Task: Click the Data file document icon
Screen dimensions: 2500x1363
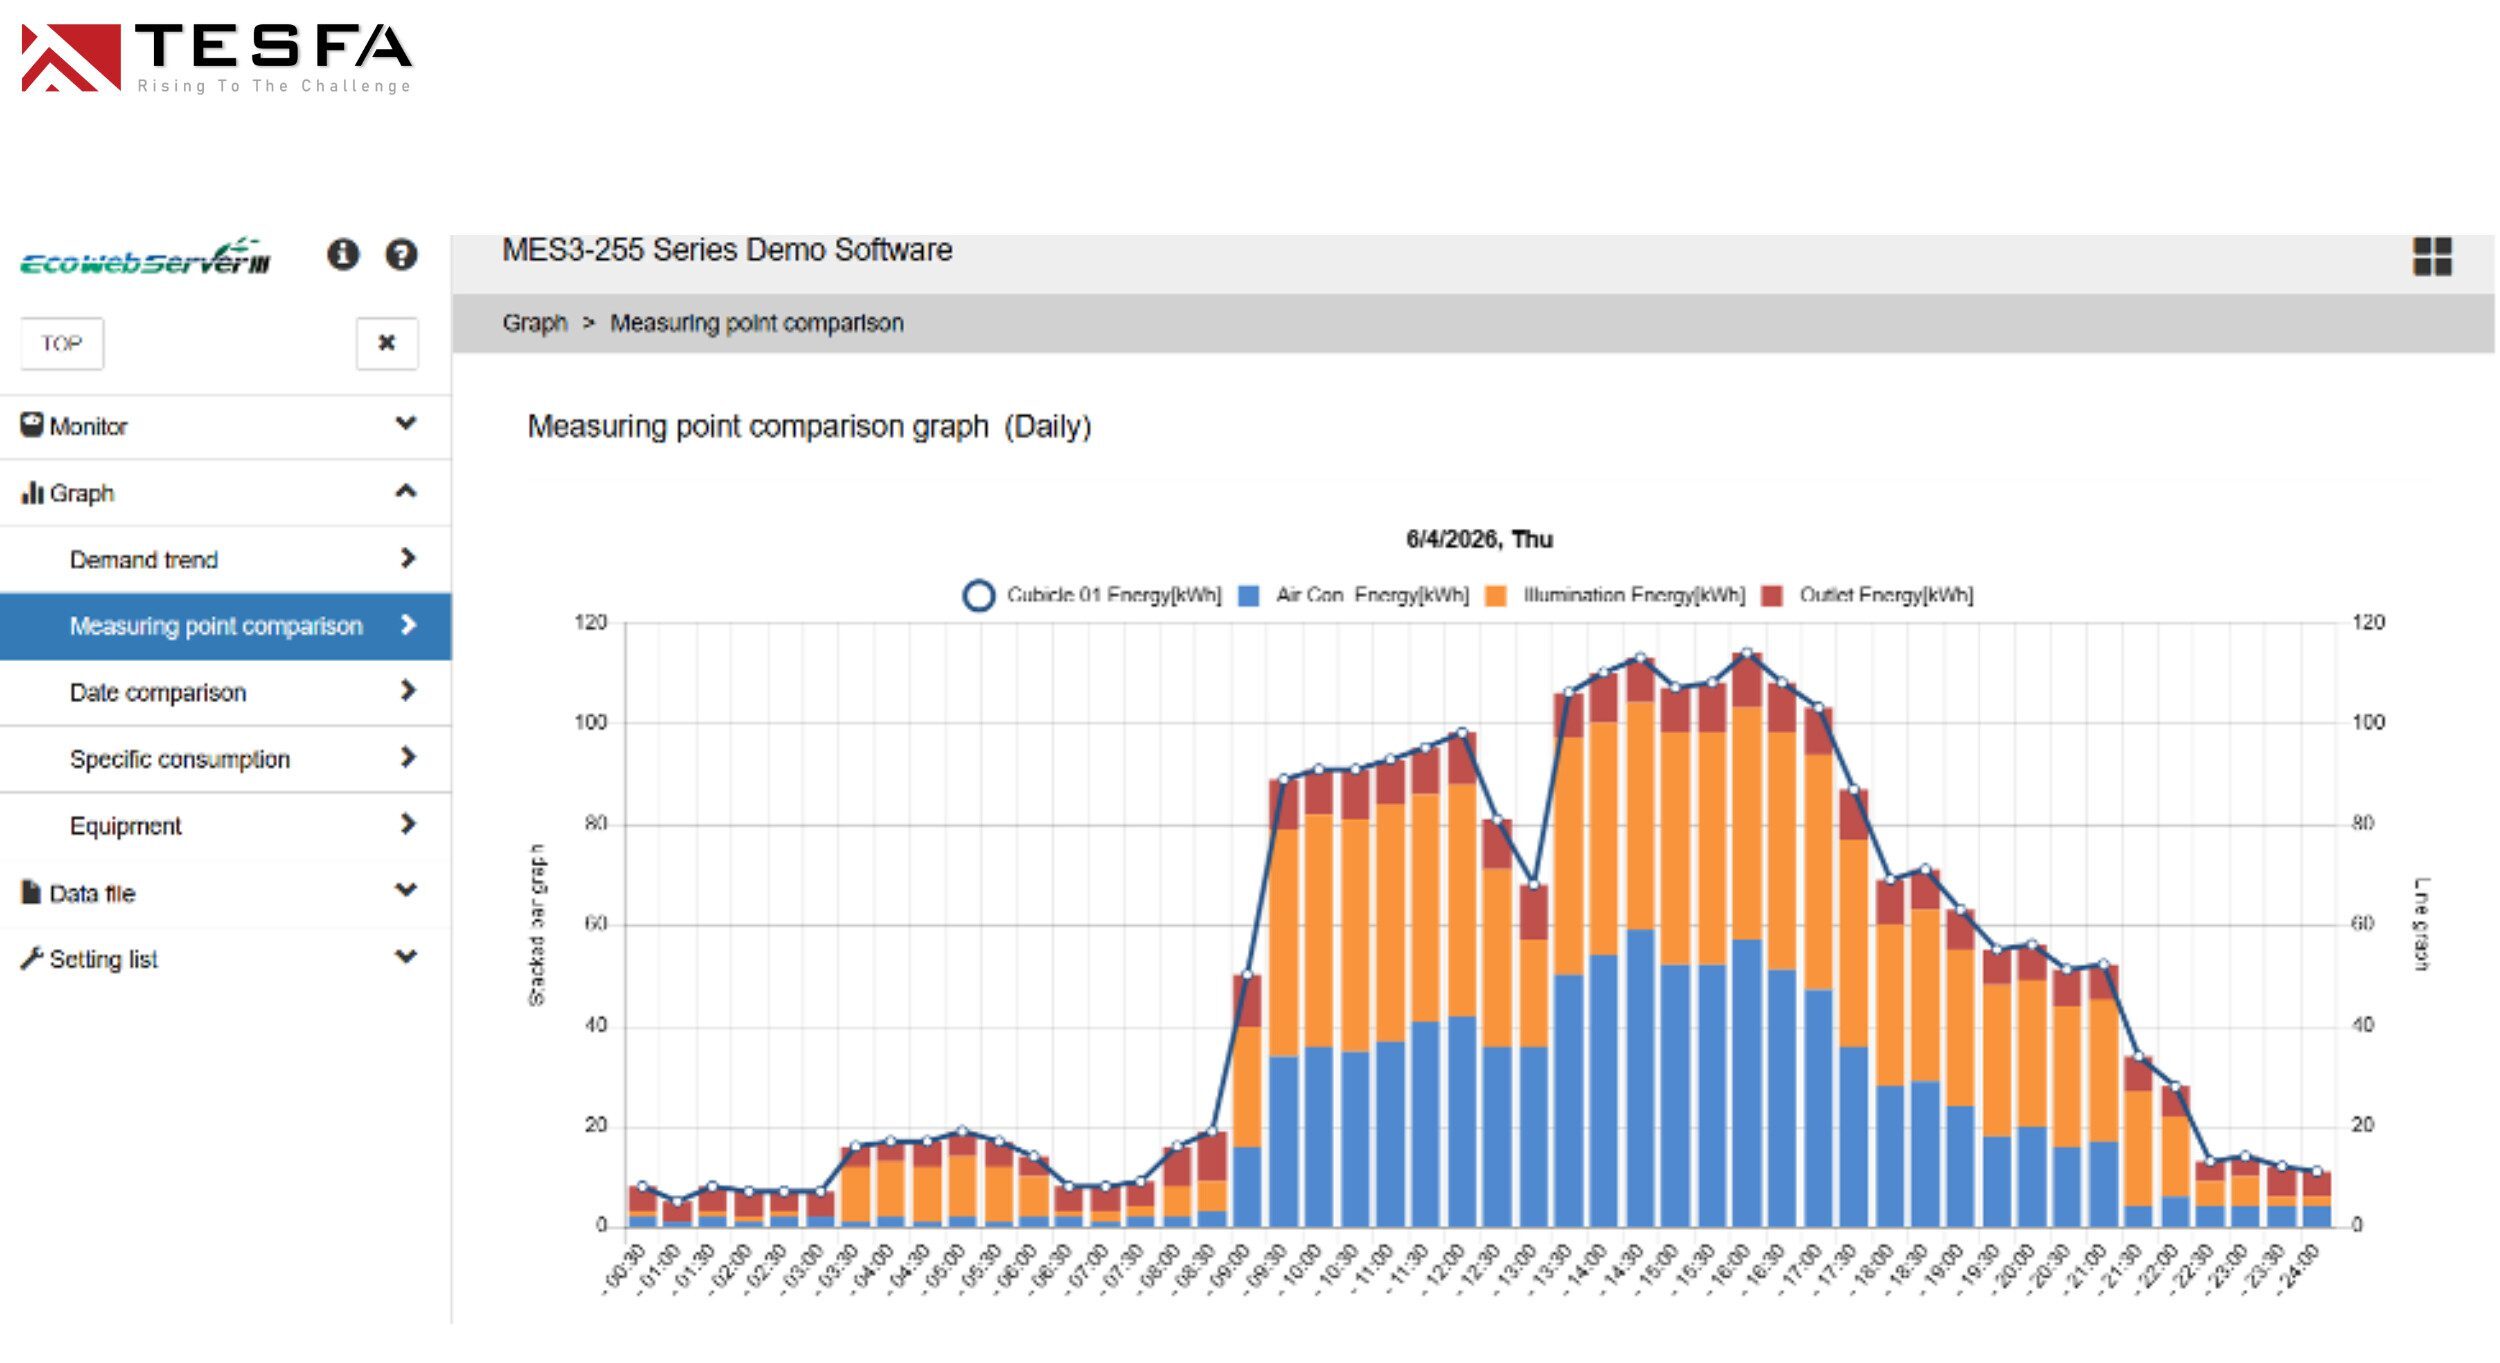Action: coord(31,891)
